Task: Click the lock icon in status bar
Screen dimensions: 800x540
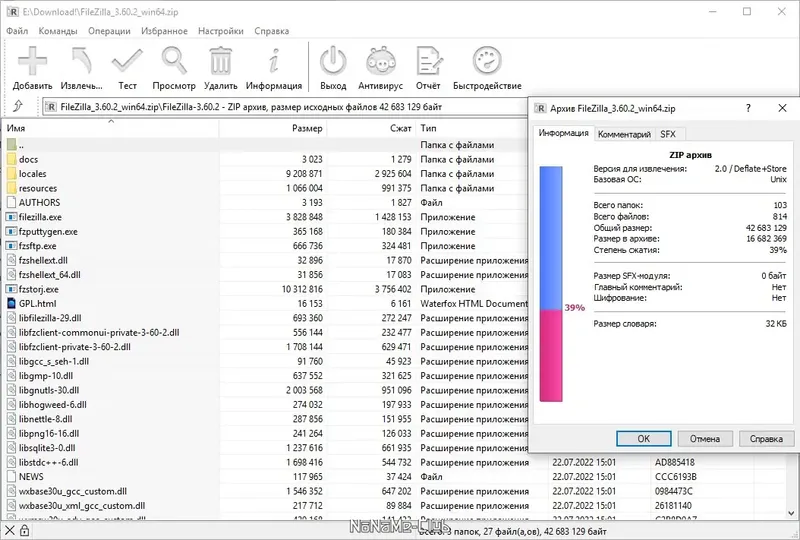Action: (x=24, y=531)
